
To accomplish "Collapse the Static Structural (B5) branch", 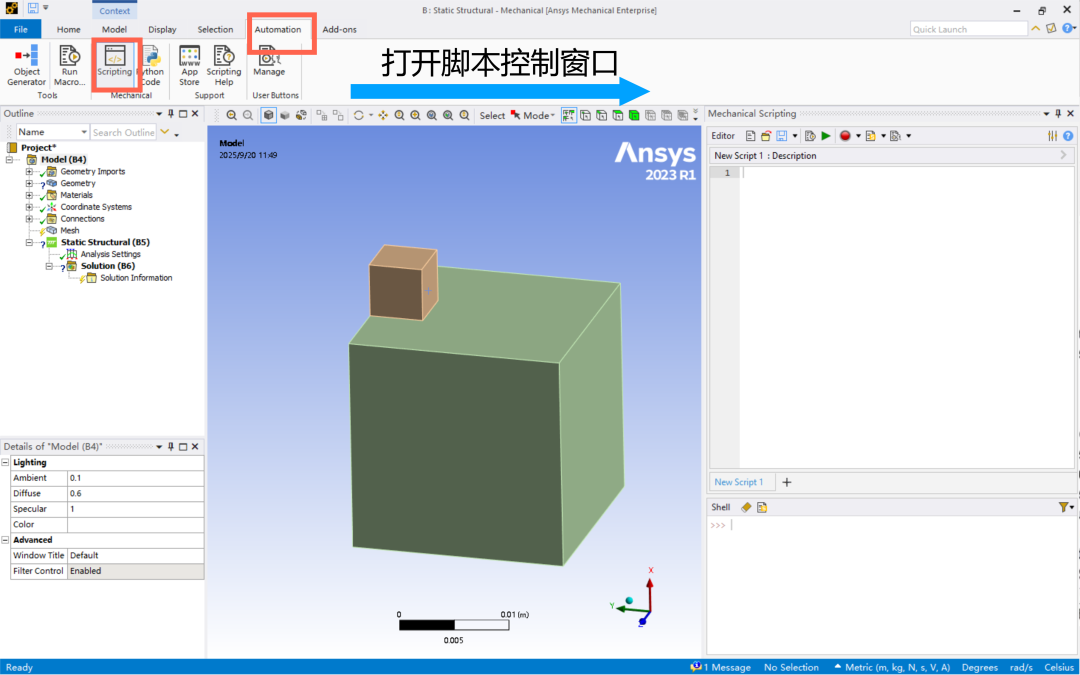I will pyautogui.click(x=29, y=243).
